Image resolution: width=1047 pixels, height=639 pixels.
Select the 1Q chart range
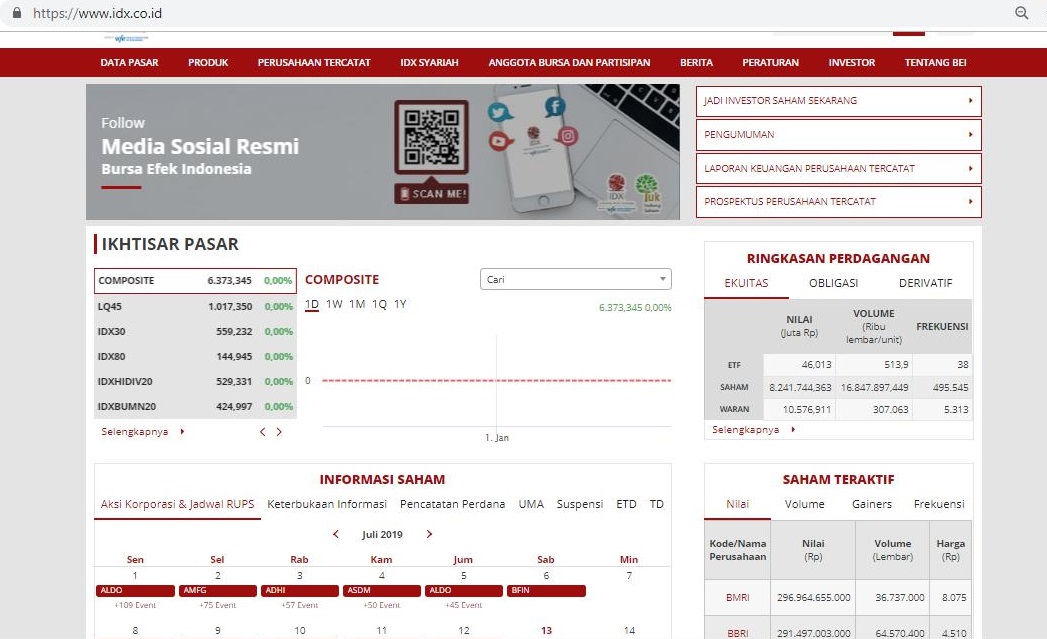pyautogui.click(x=379, y=304)
